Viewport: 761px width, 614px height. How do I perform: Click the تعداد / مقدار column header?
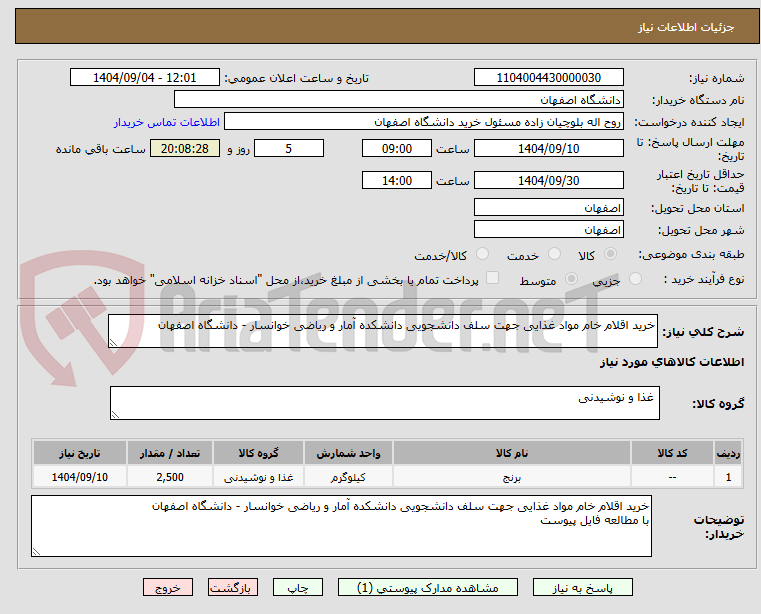(170, 453)
